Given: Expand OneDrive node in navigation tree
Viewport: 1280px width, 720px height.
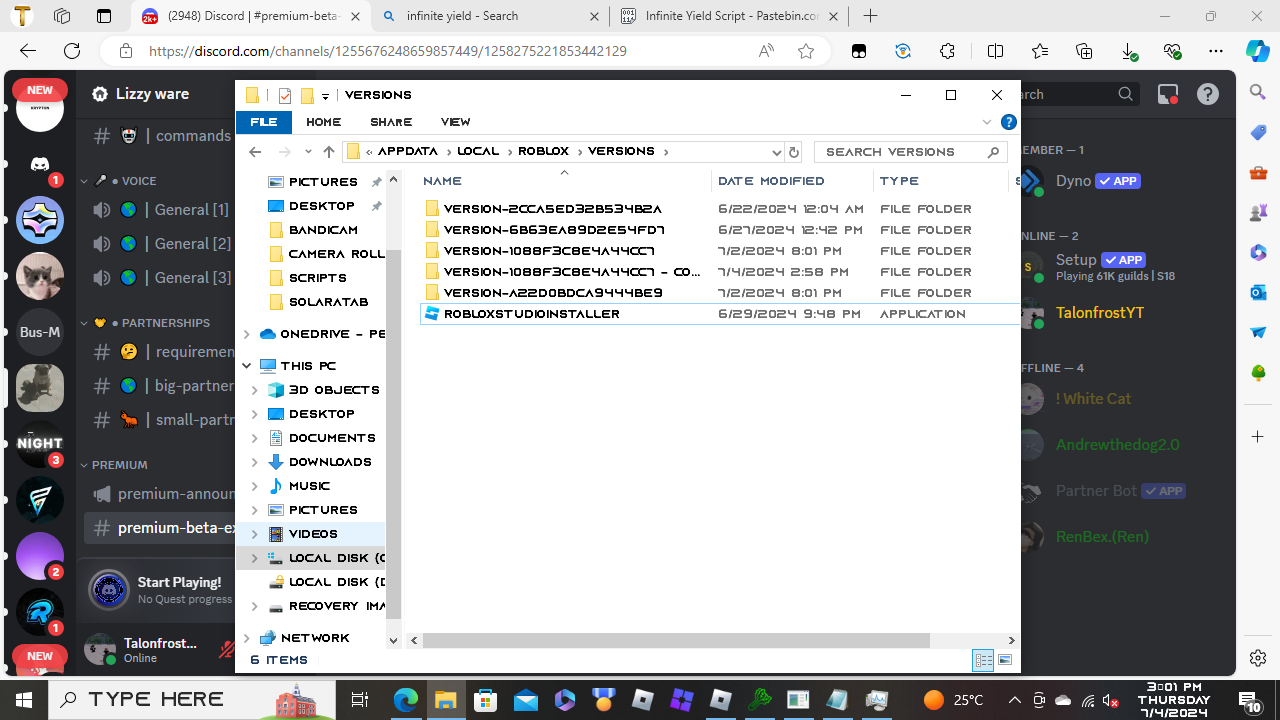Looking at the screenshot, I should point(247,334).
